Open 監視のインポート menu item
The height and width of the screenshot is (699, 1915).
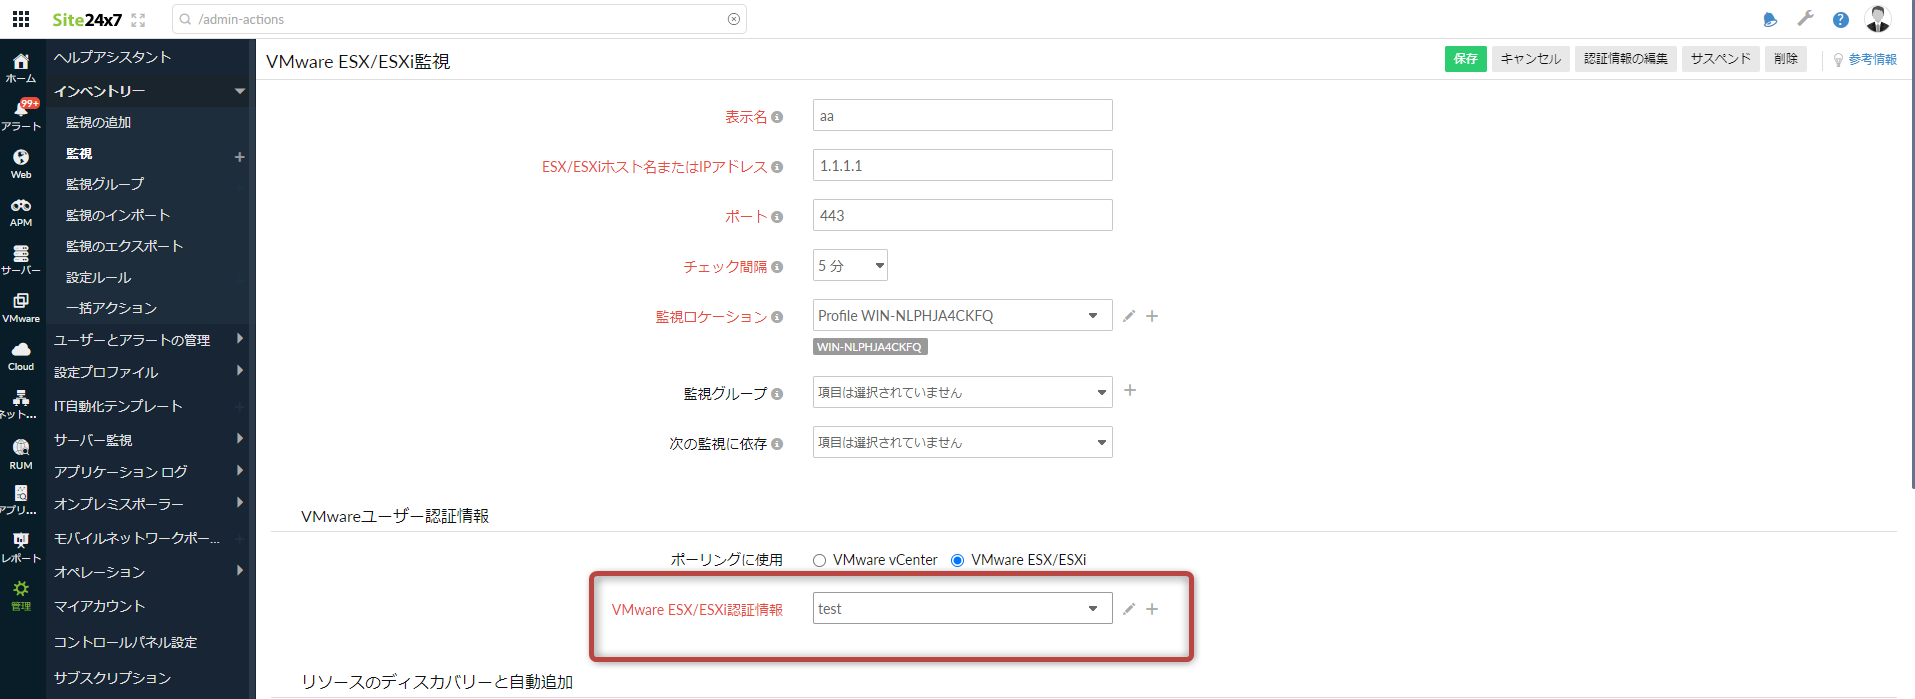tap(117, 215)
